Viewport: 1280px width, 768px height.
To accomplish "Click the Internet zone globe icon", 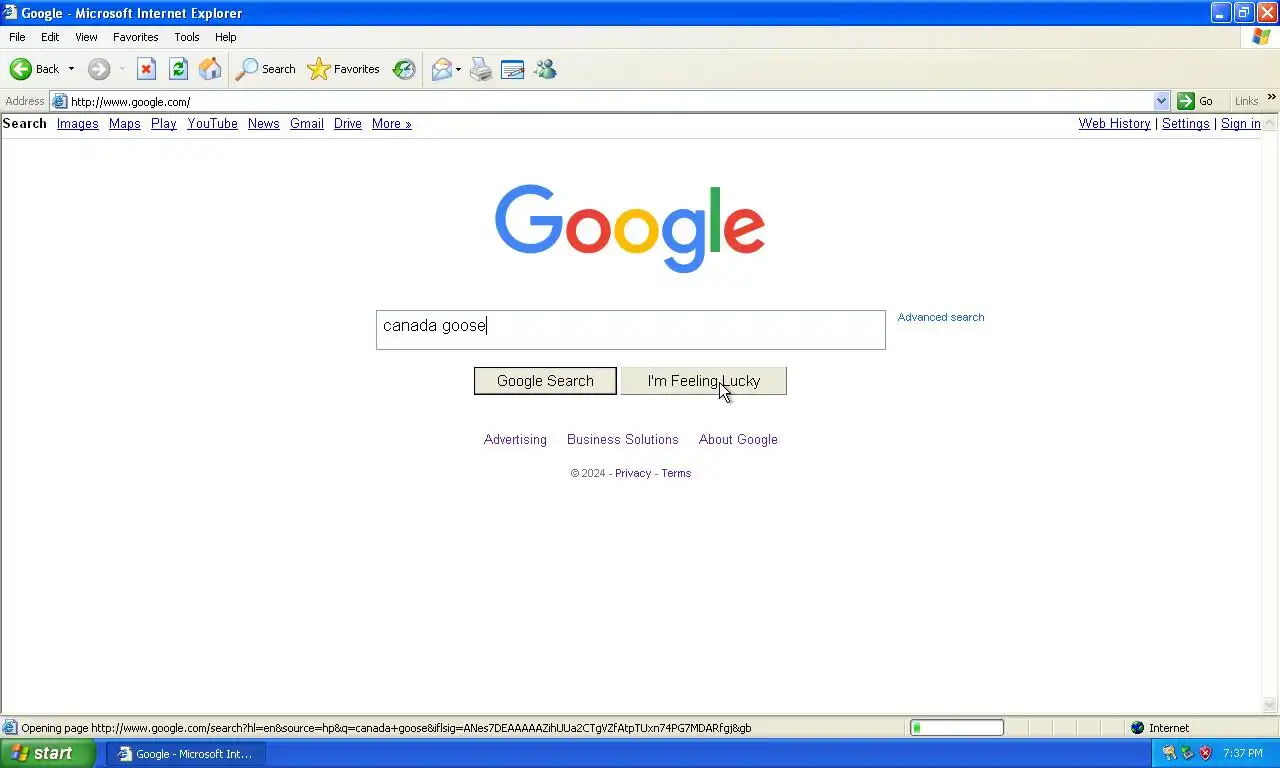I will pos(1137,728).
